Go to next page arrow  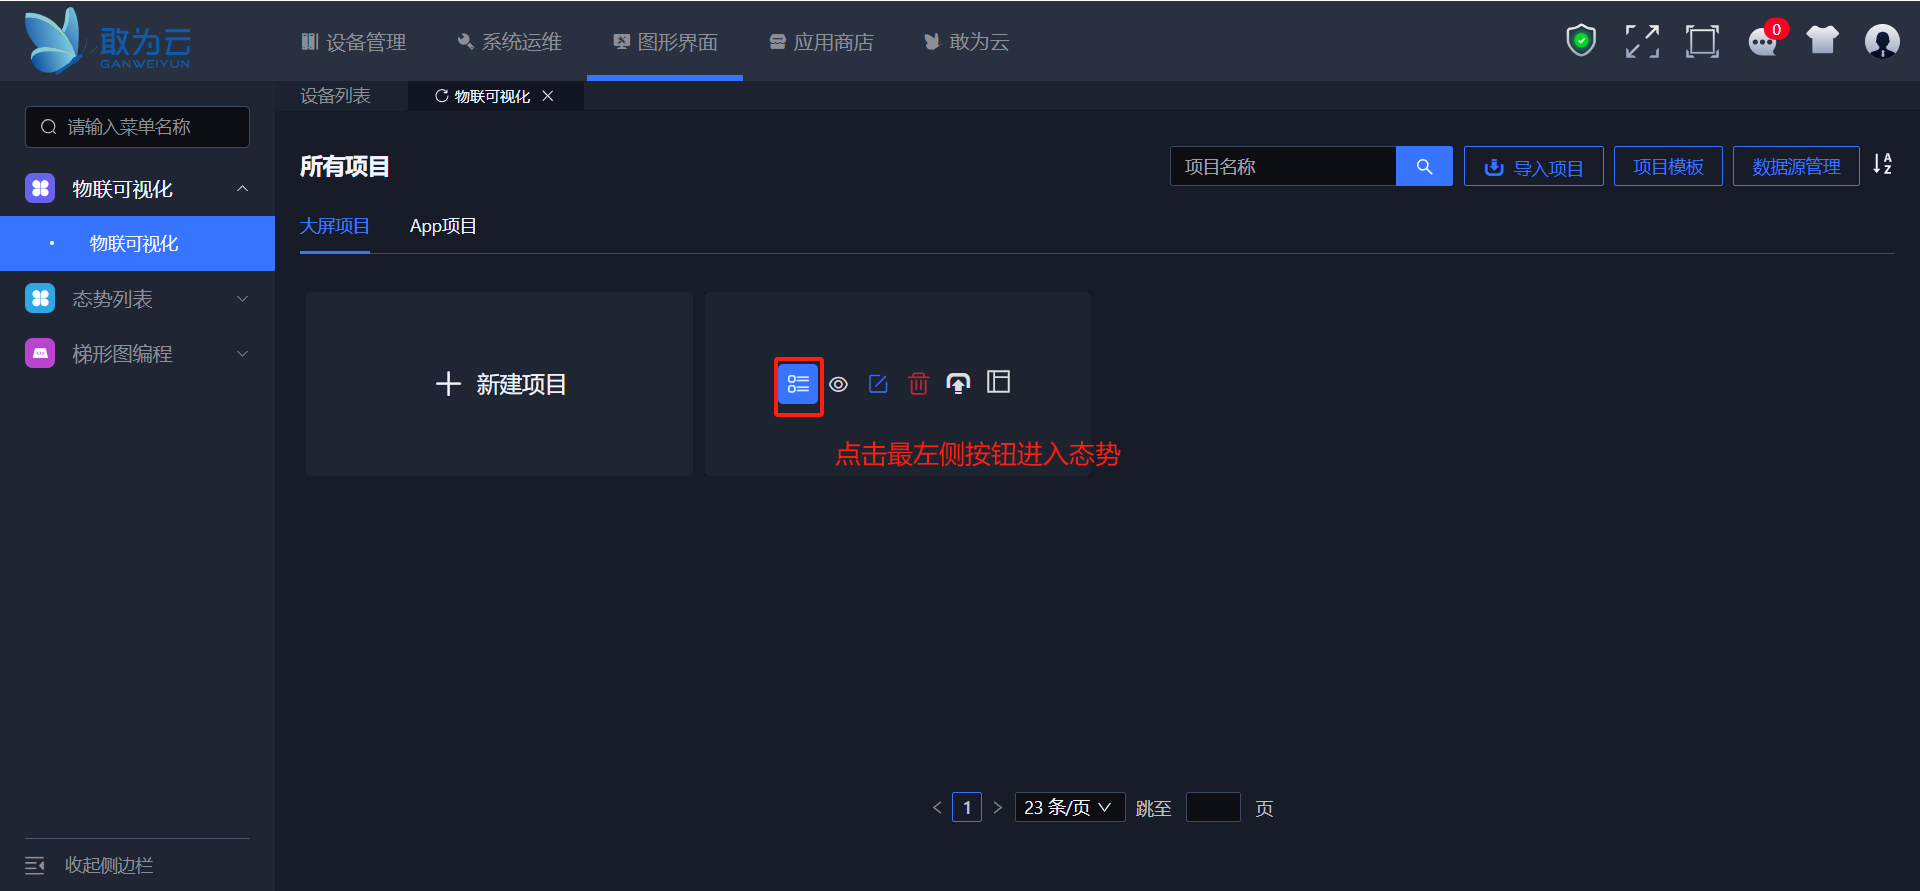point(997,807)
